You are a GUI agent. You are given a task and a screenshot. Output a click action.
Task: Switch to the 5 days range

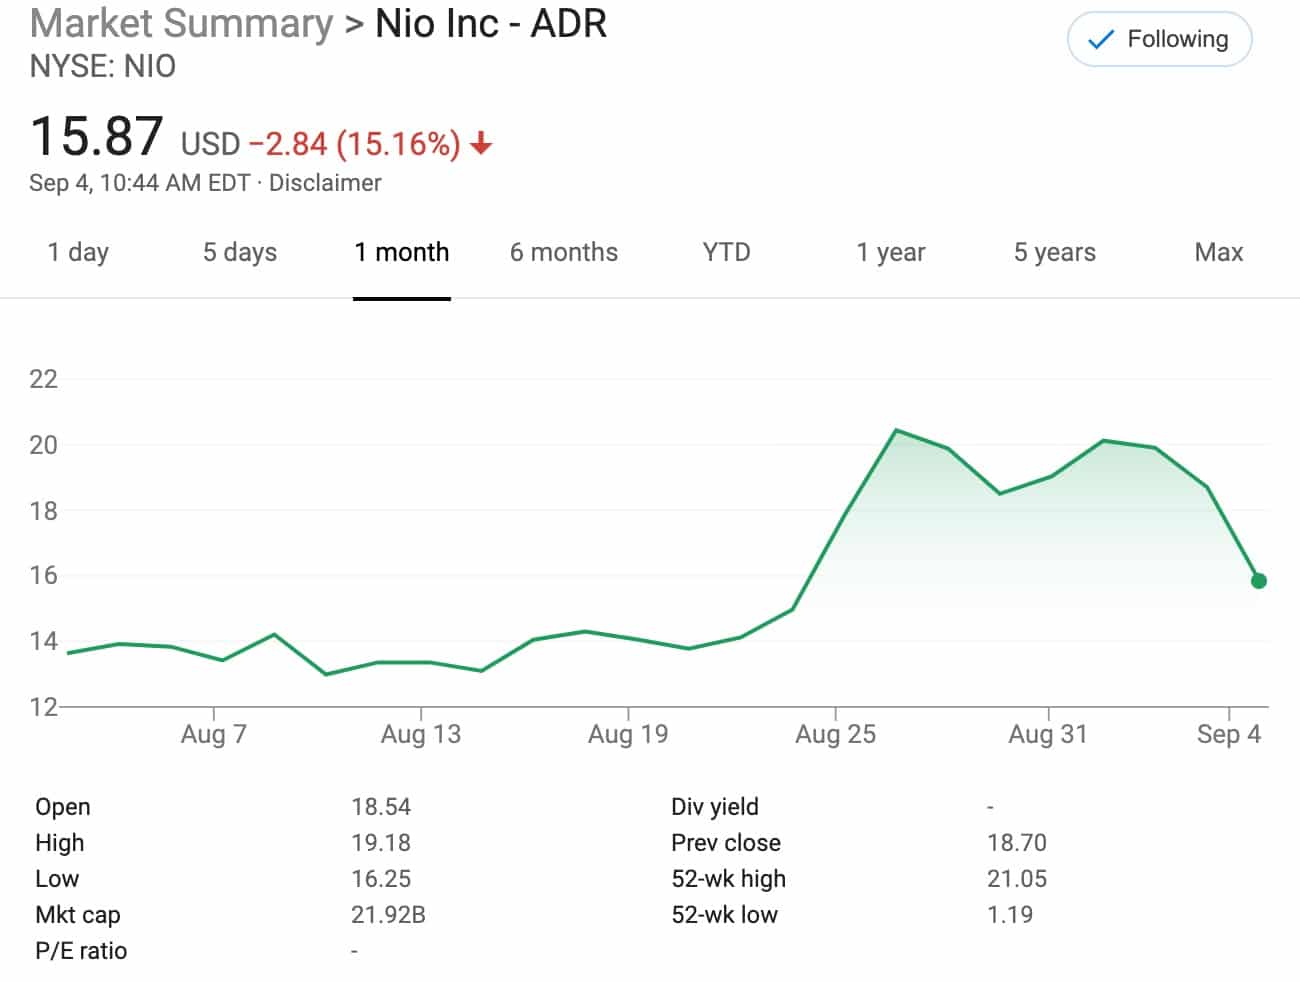coord(240,252)
